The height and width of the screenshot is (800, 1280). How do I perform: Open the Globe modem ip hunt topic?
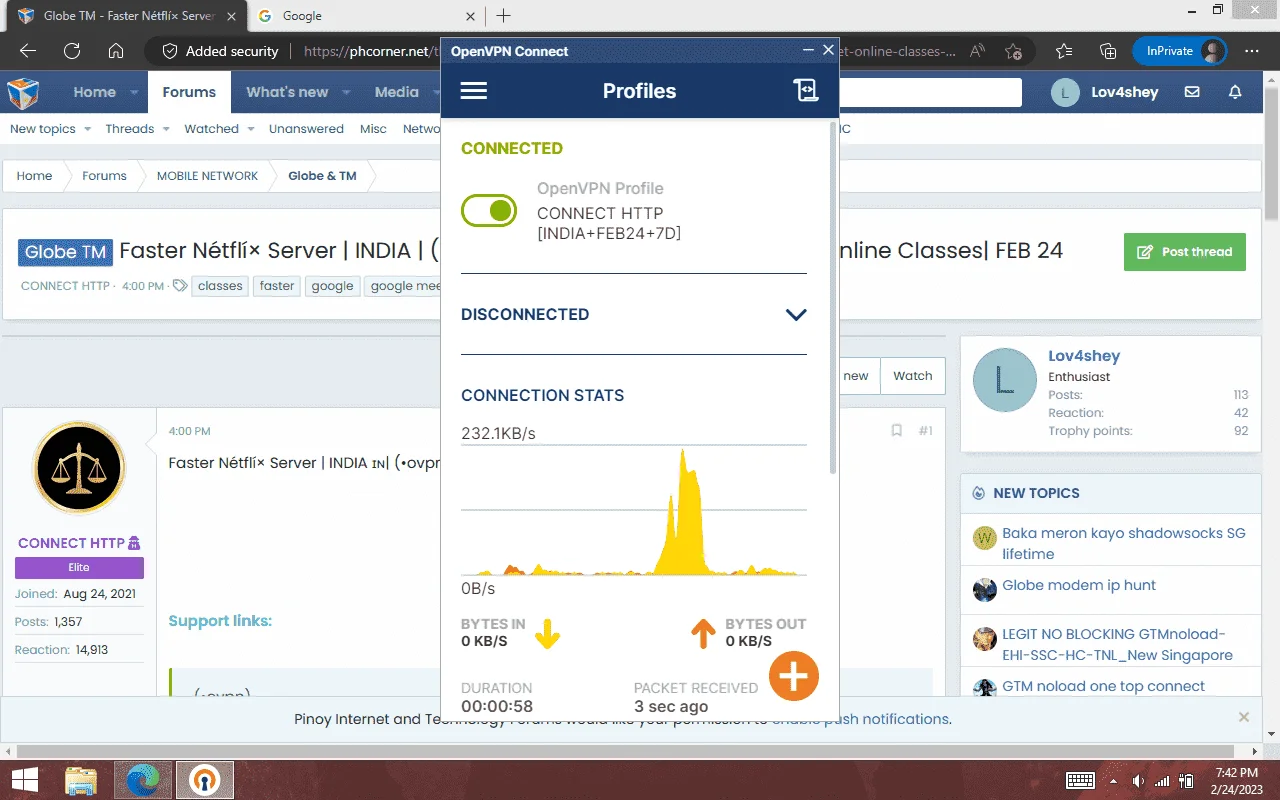tap(1079, 585)
